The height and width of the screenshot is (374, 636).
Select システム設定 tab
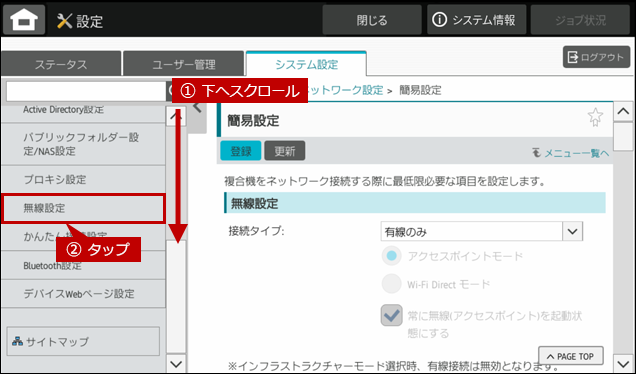[306, 64]
